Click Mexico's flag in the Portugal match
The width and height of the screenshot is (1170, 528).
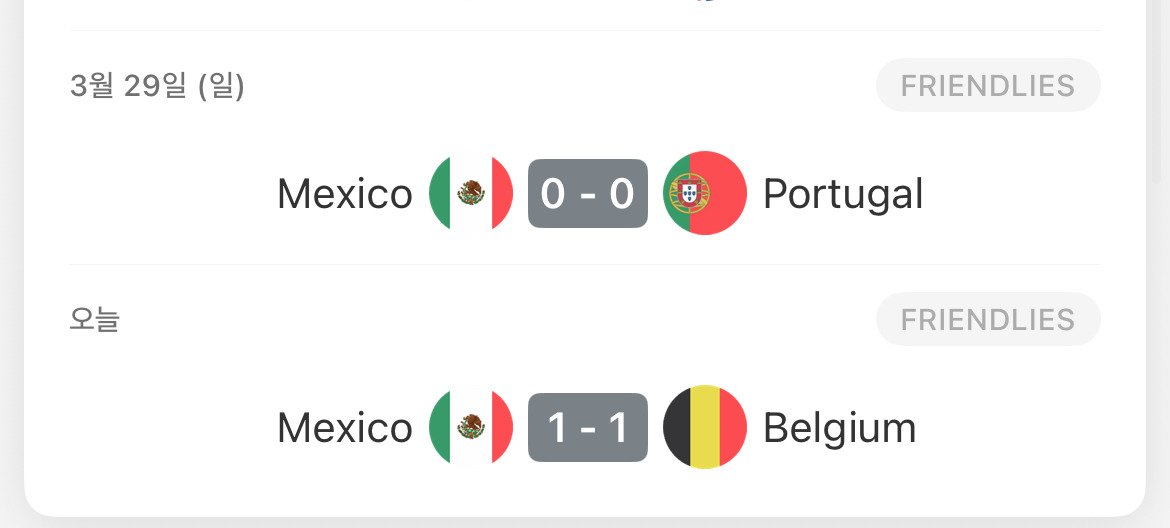tap(471, 193)
